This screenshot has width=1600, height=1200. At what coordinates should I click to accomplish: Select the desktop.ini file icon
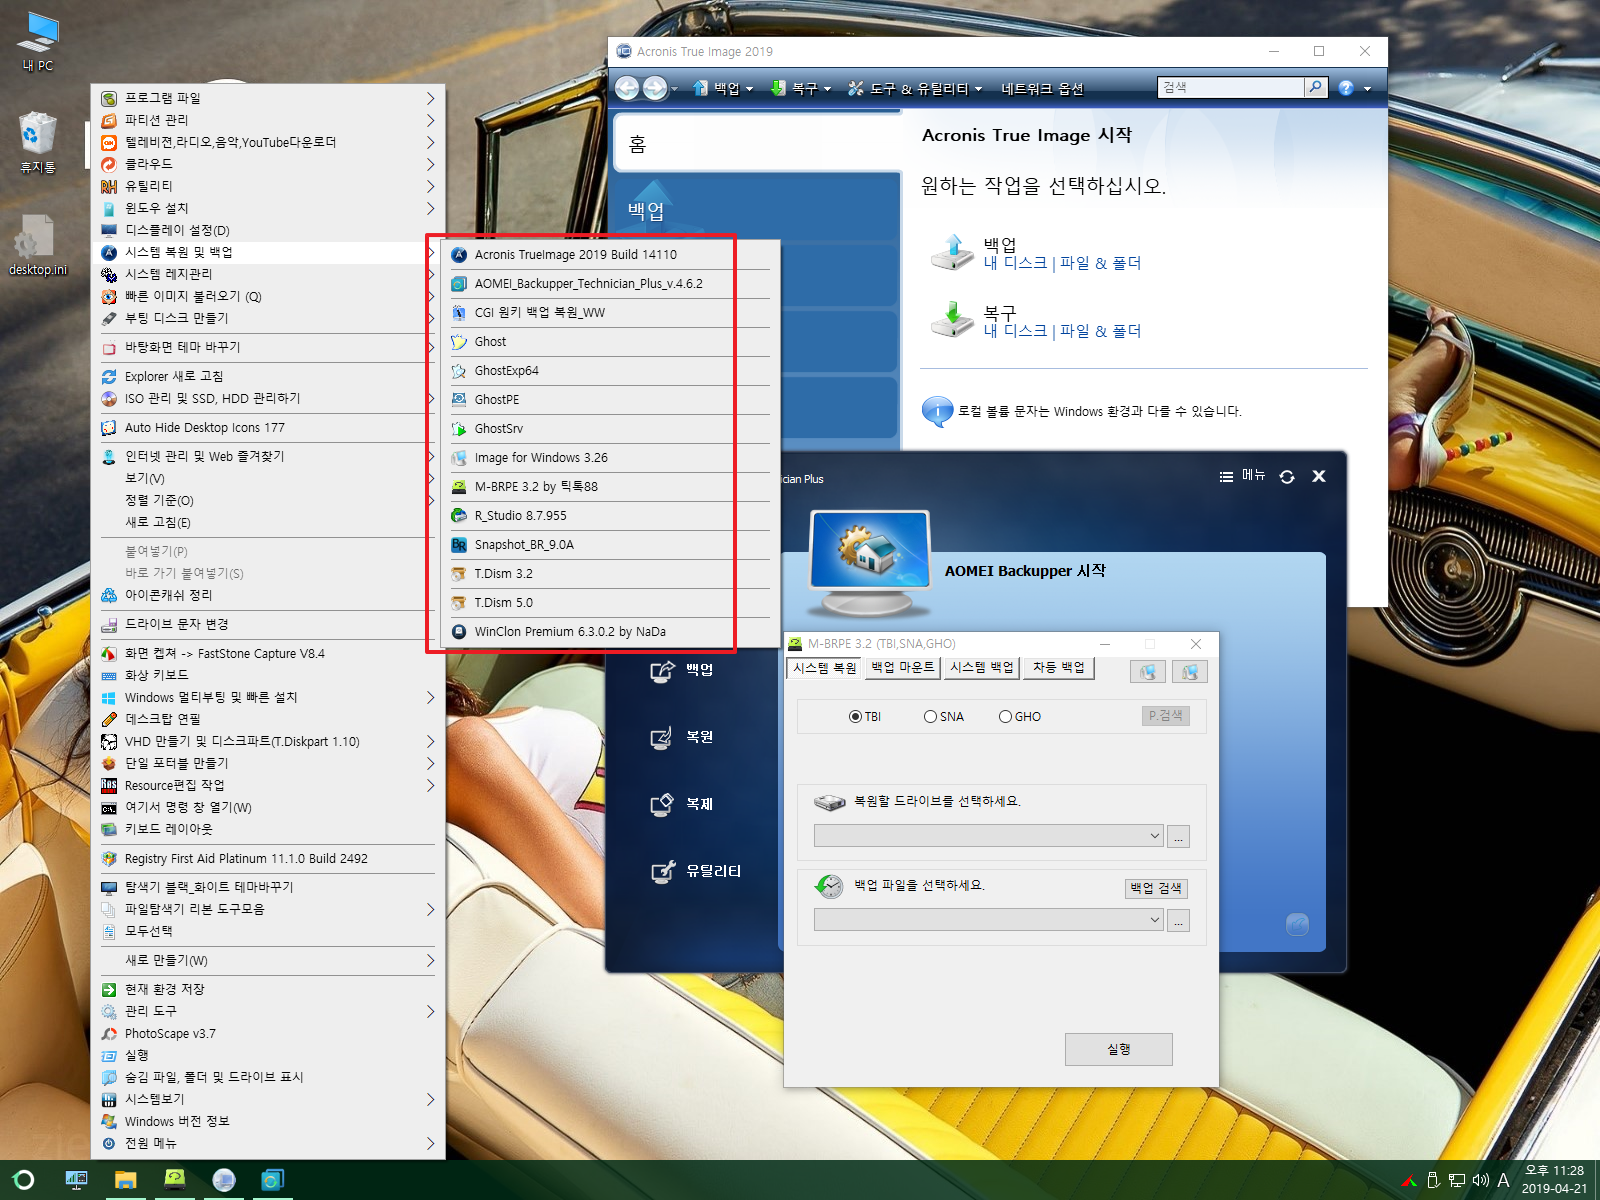[38, 245]
